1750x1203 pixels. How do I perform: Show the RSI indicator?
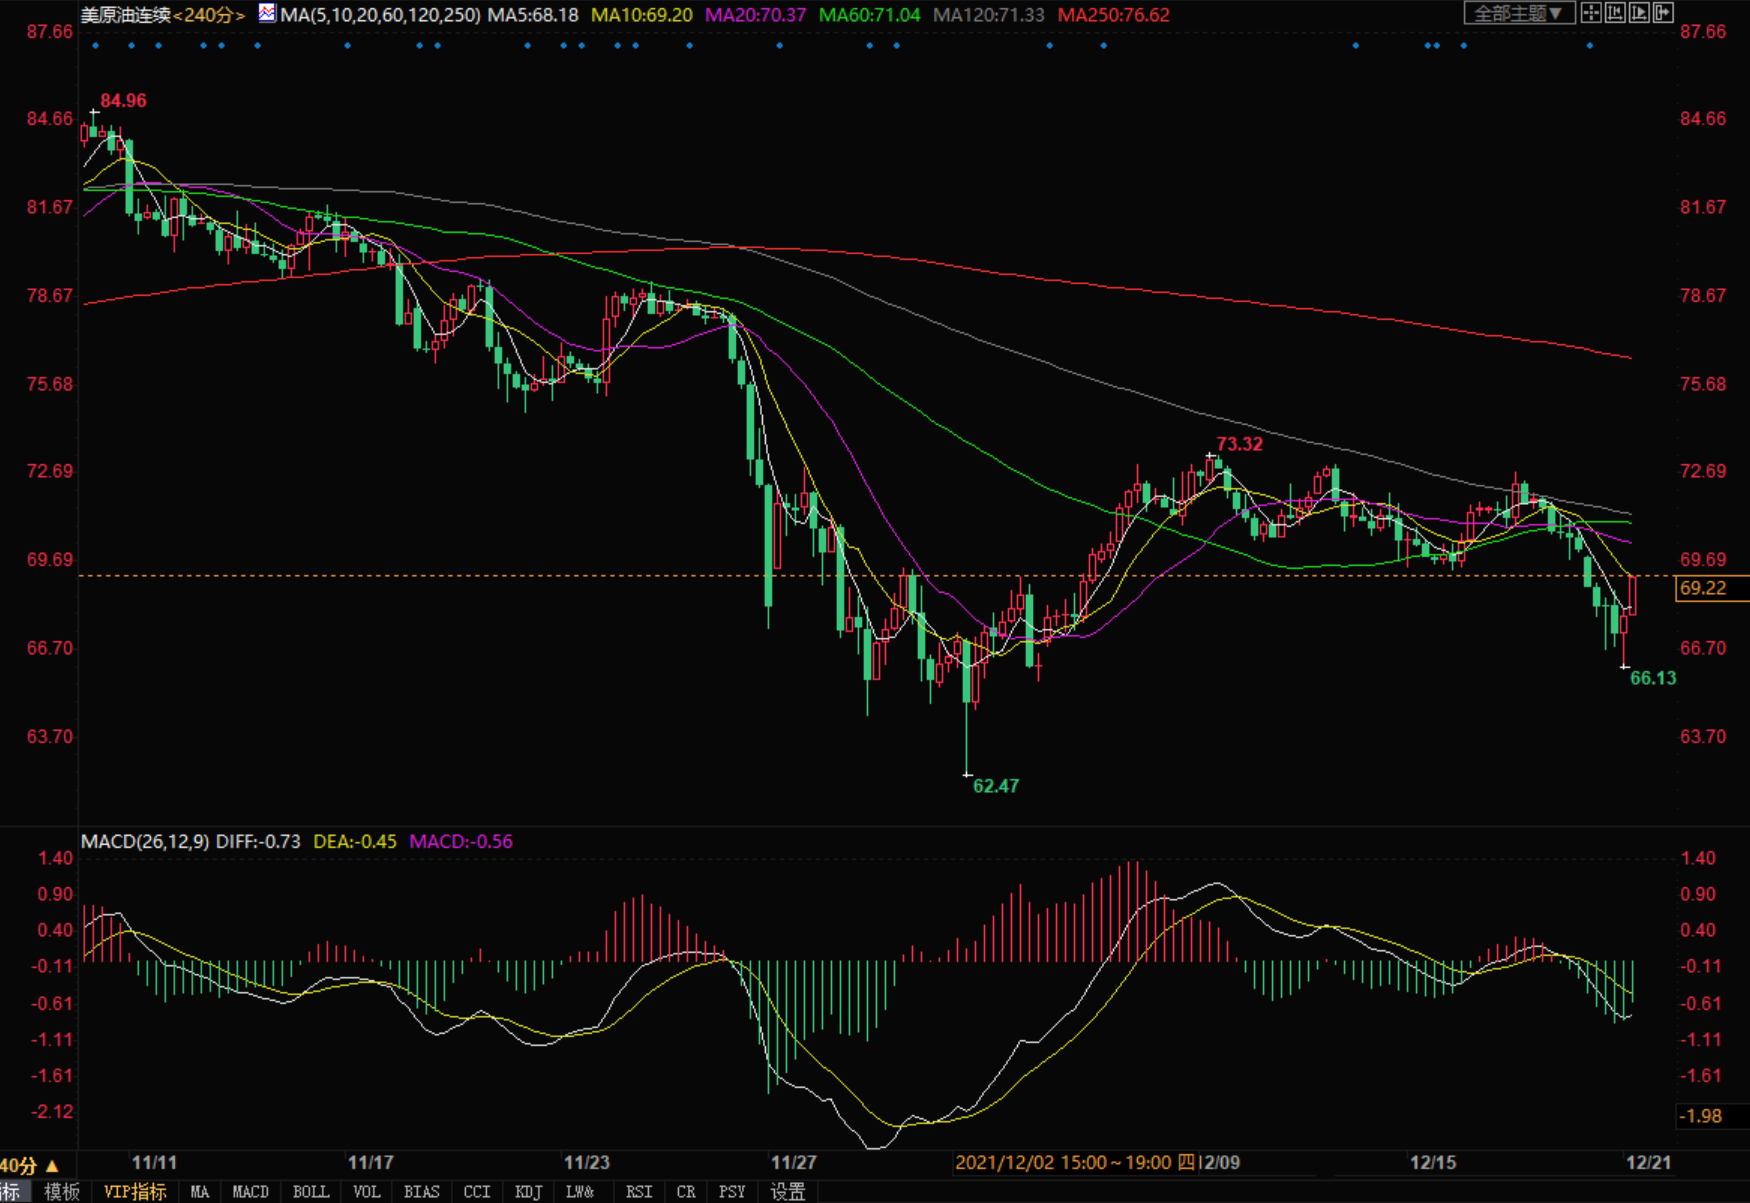click(x=638, y=1192)
